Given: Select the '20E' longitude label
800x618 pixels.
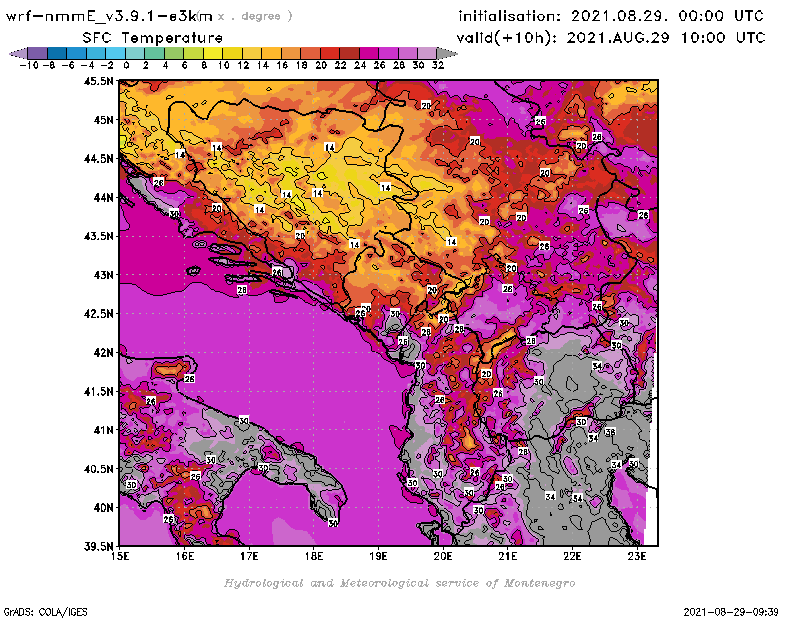Looking at the screenshot, I should (443, 556).
